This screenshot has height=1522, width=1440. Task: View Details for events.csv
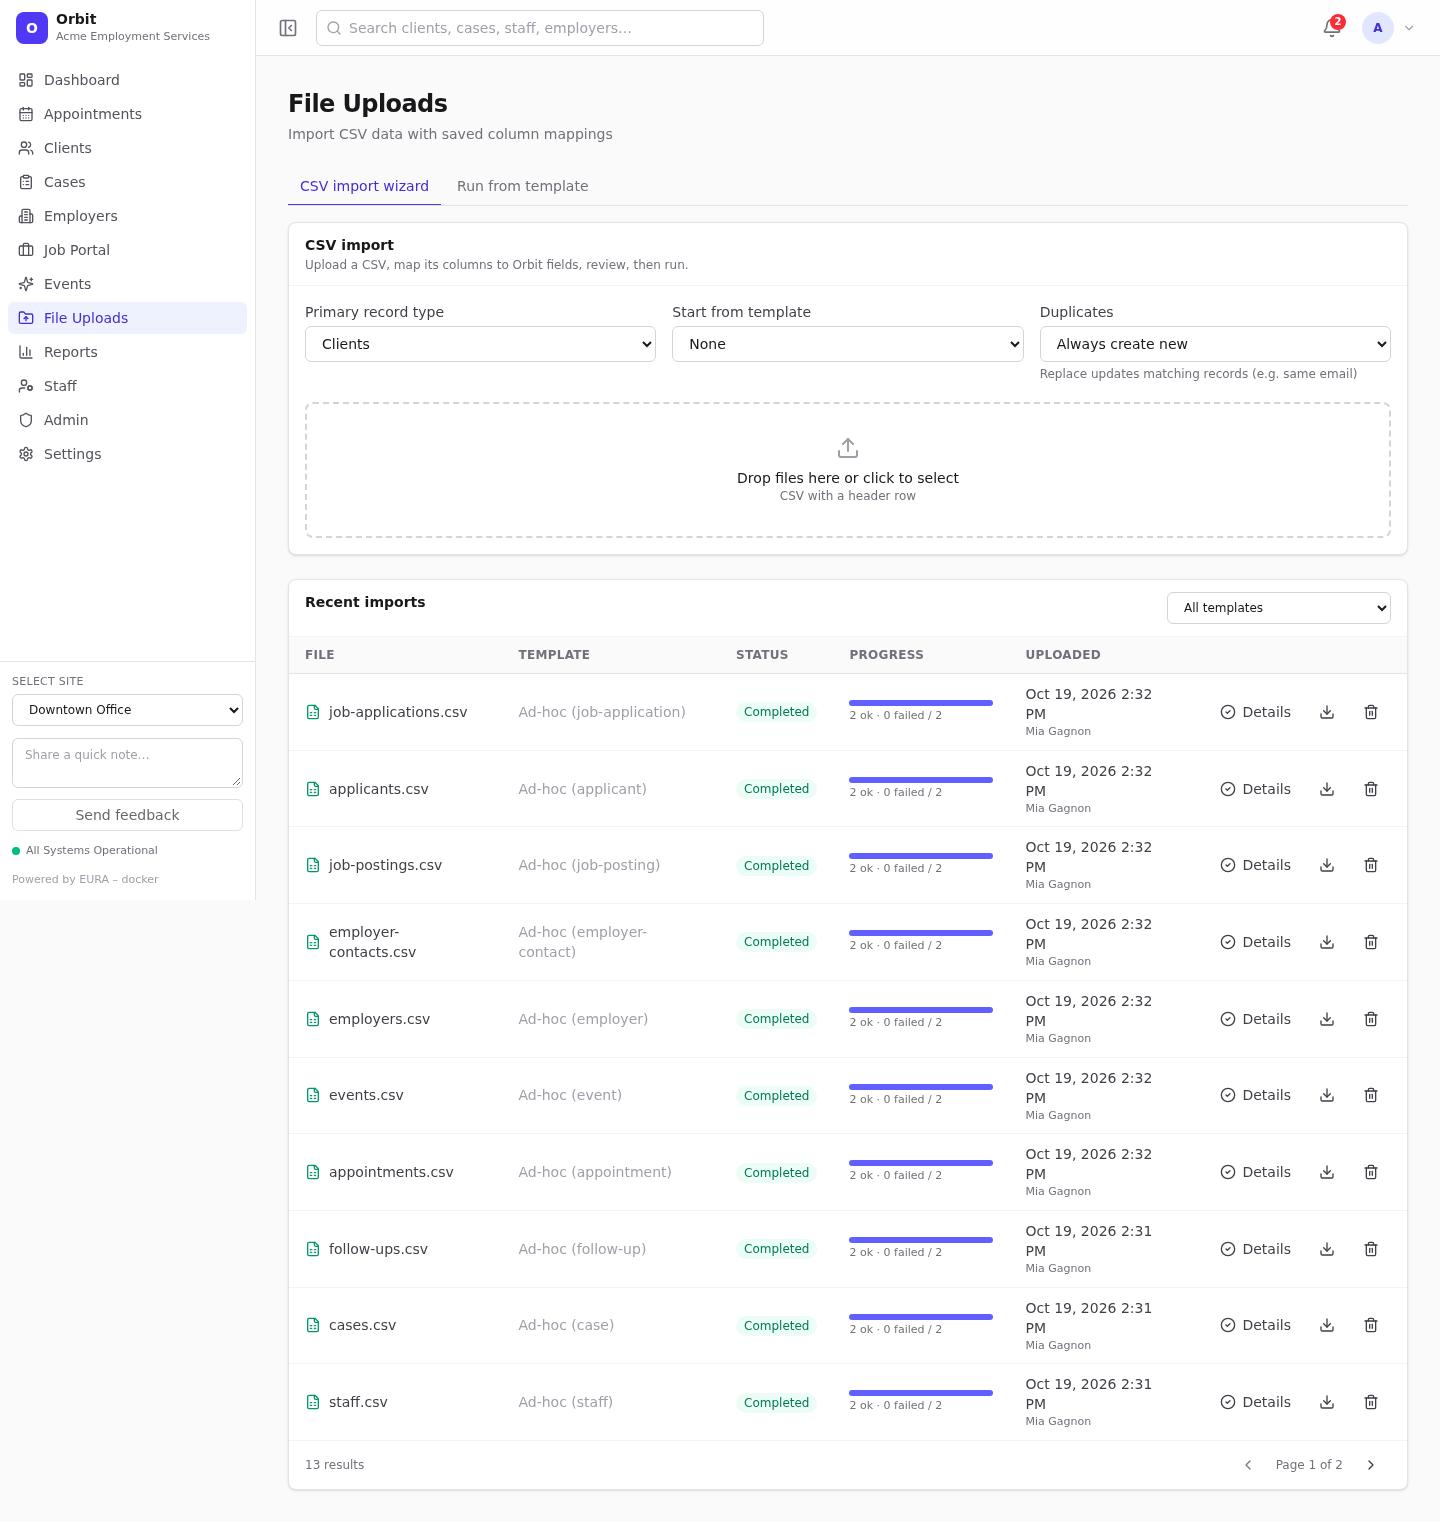tap(1256, 1095)
